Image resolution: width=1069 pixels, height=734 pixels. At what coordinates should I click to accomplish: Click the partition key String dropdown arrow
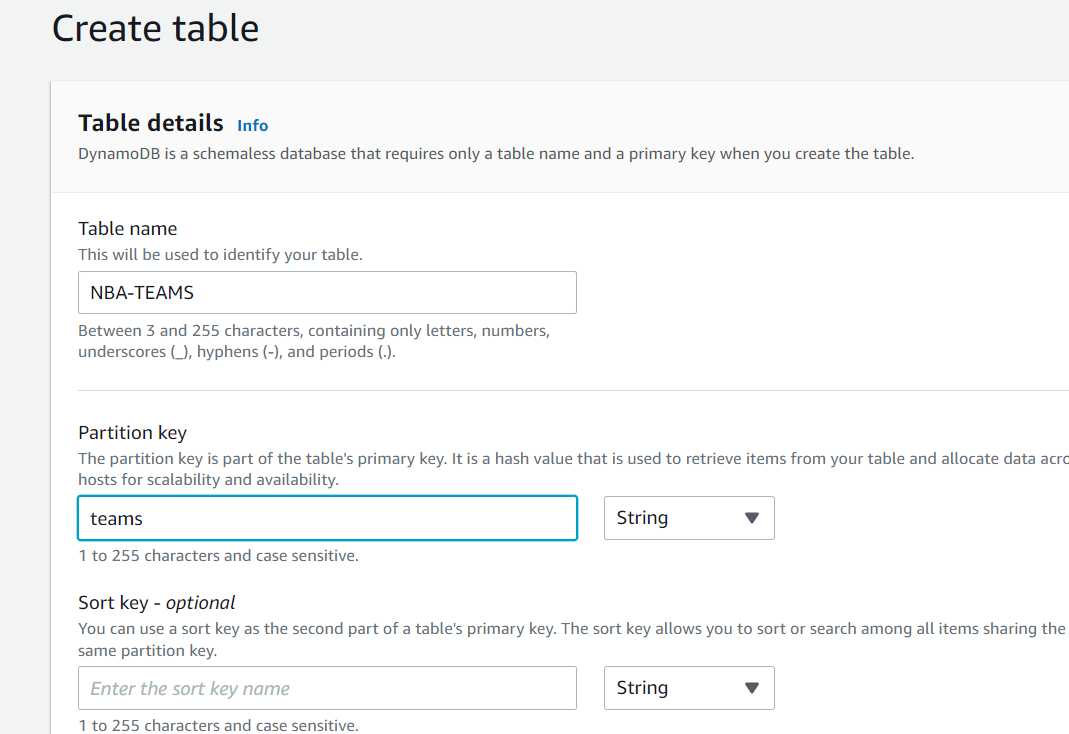[x=752, y=517]
